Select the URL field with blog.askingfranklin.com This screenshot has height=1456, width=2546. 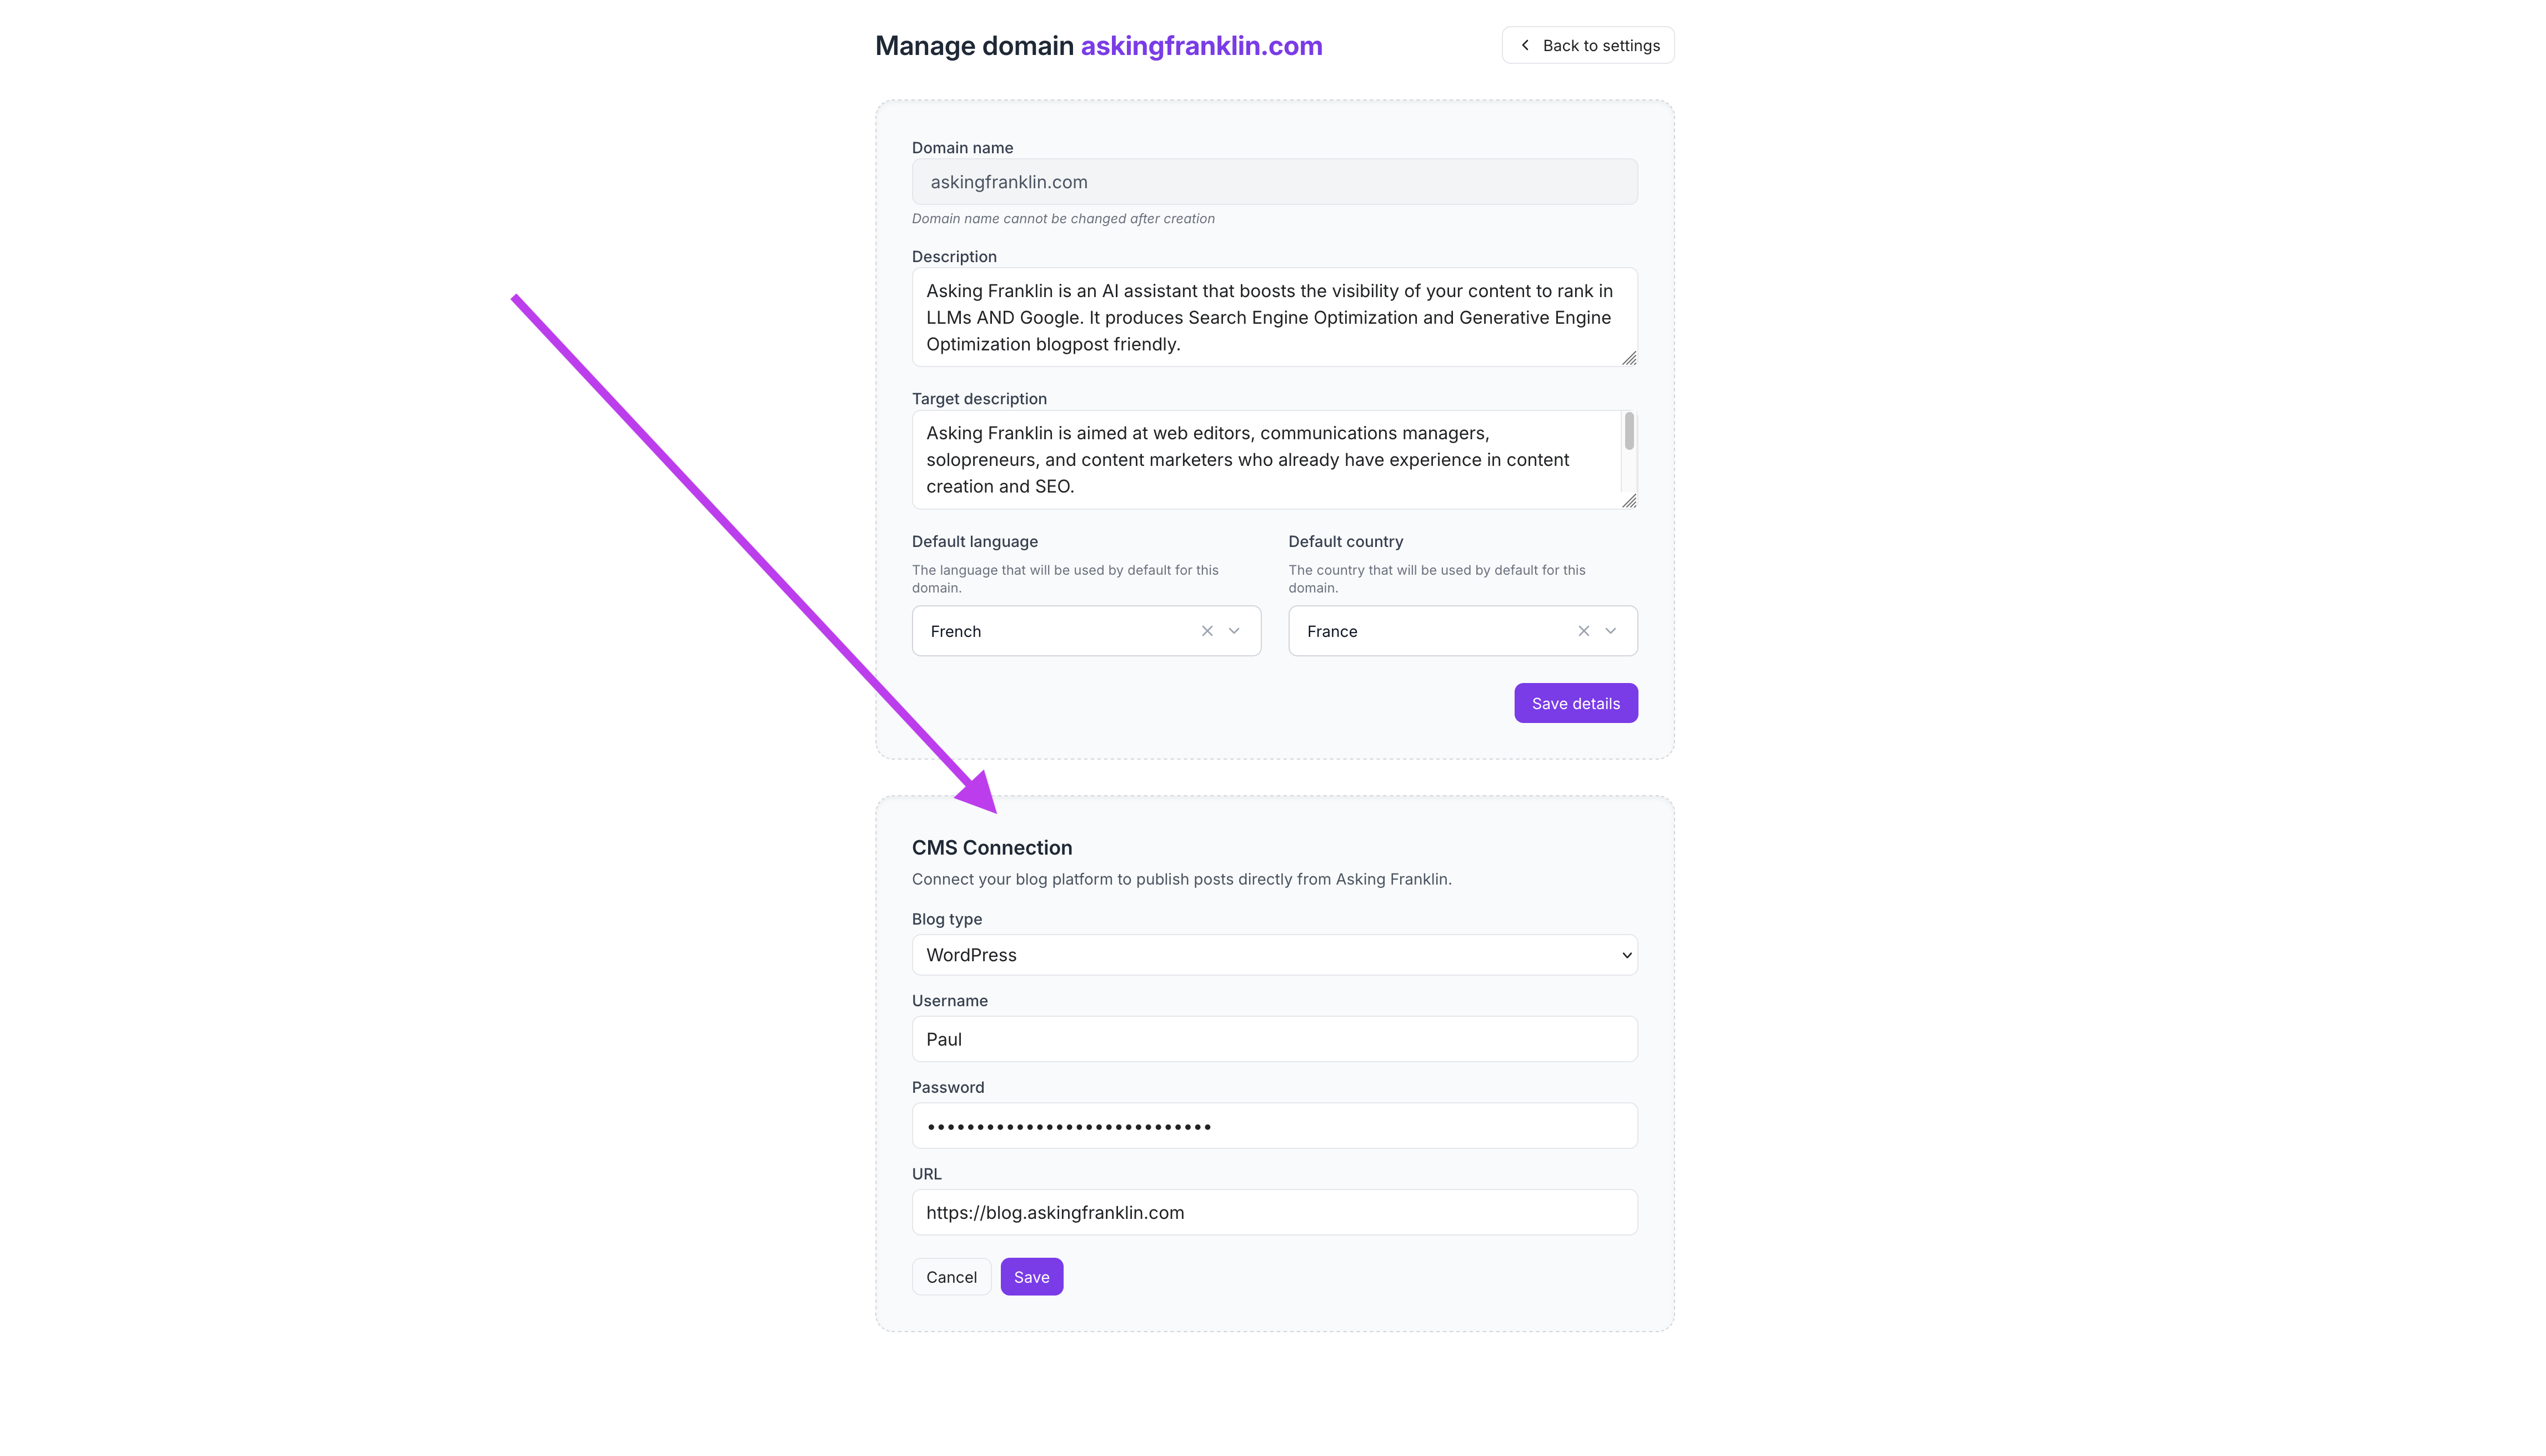click(x=1273, y=1212)
